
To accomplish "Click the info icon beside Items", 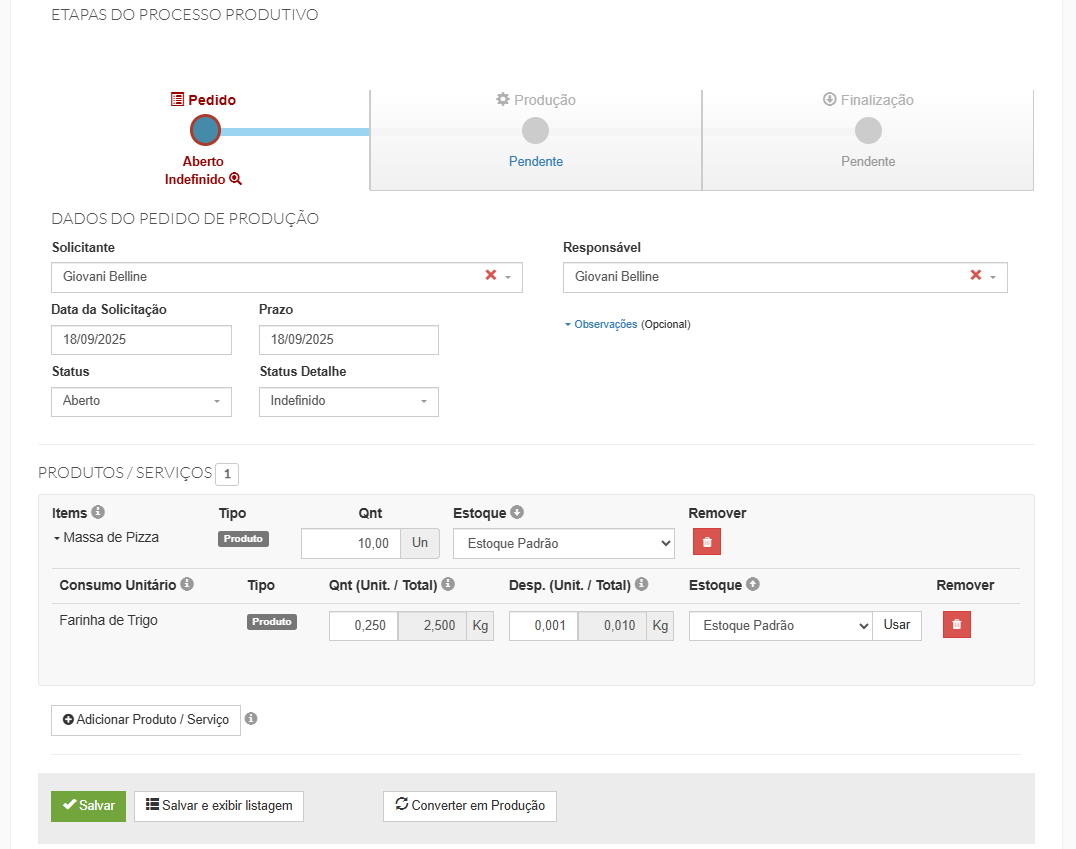I will [x=98, y=512].
